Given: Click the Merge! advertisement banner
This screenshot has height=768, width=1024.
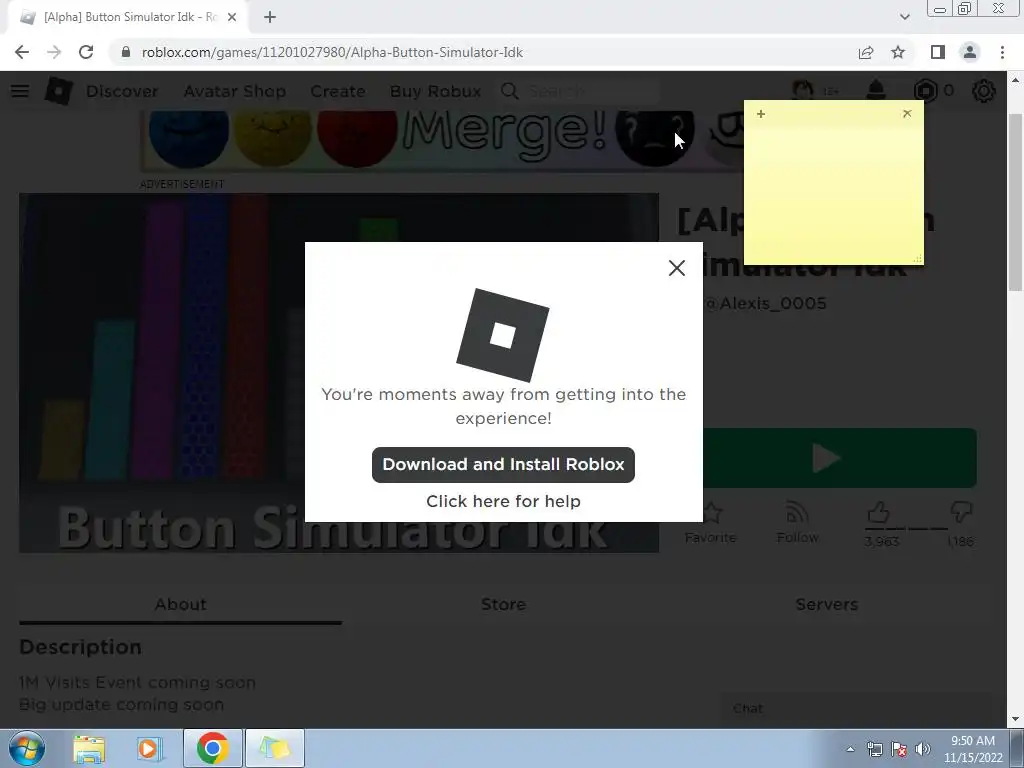Looking at the screenshot, I should tap(441, 140).
